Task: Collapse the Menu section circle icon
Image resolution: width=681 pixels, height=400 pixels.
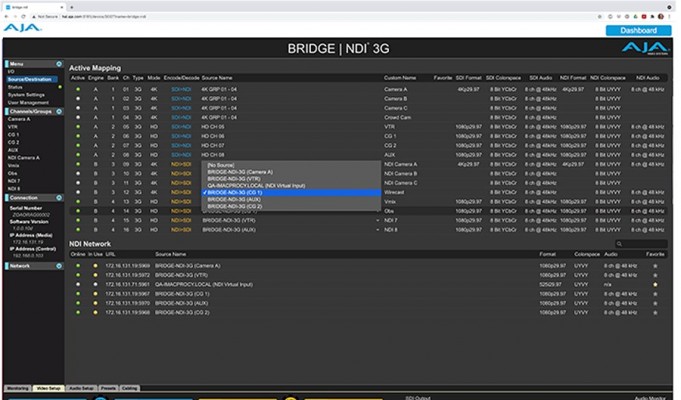Action: coord(59,64)
